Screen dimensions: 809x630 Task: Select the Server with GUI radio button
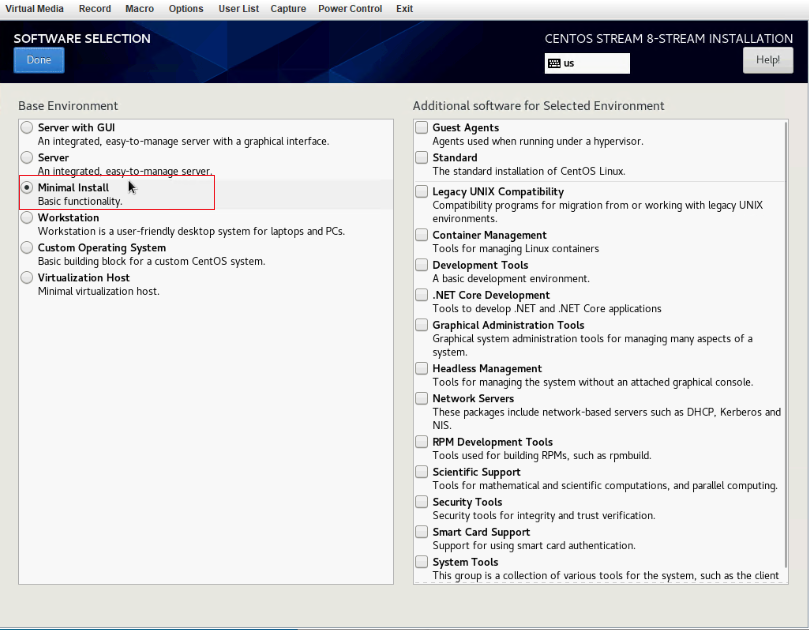tap(27, 127)
